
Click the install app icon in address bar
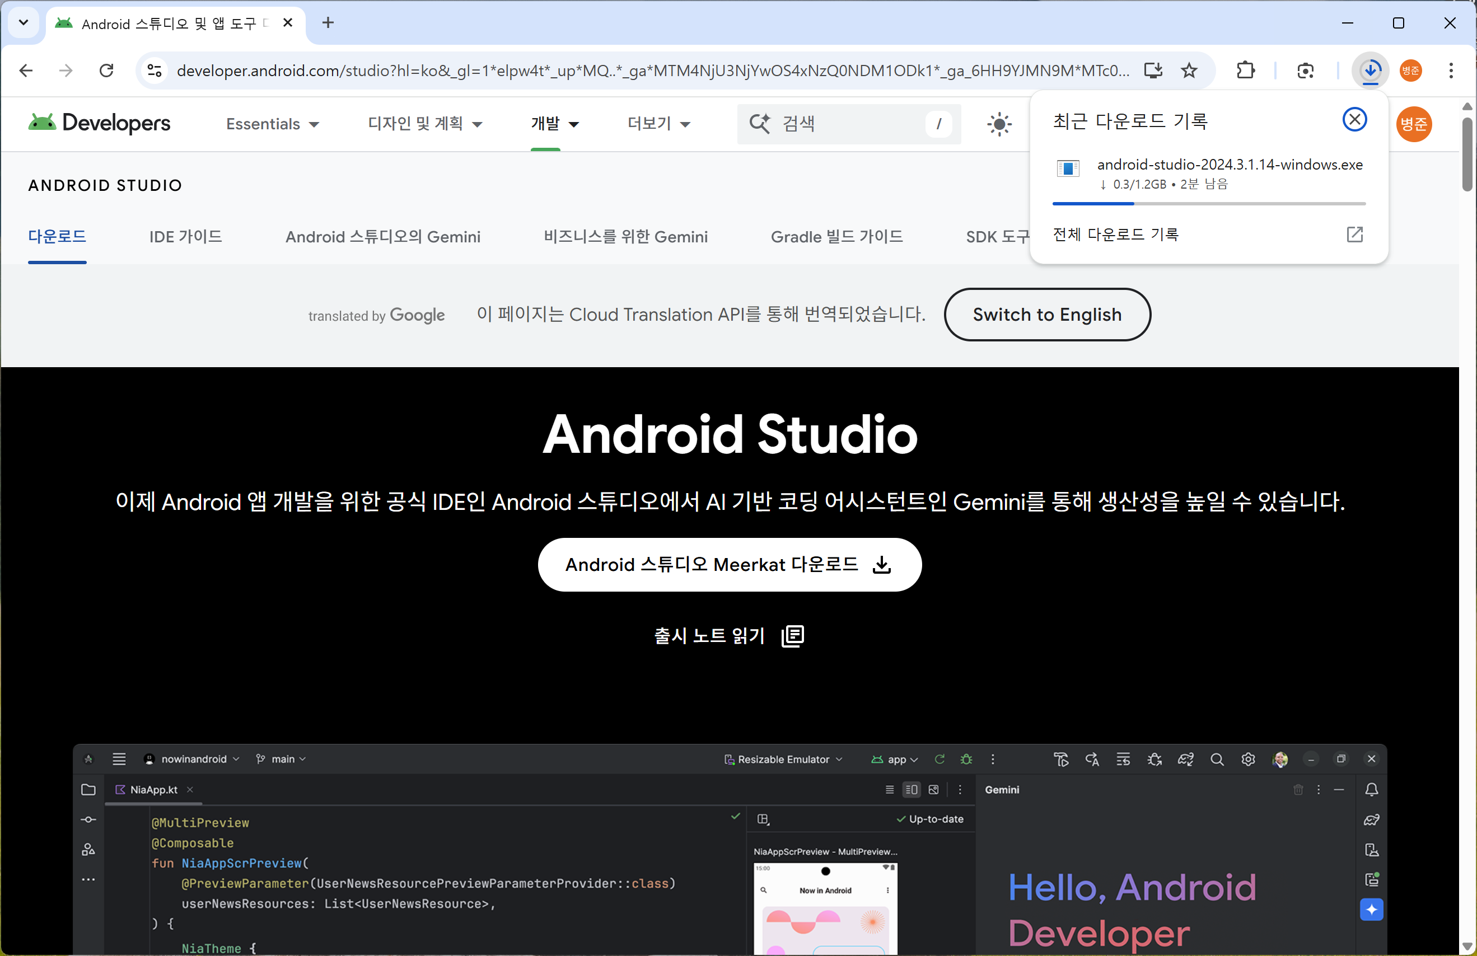[x=1153, y=71]
